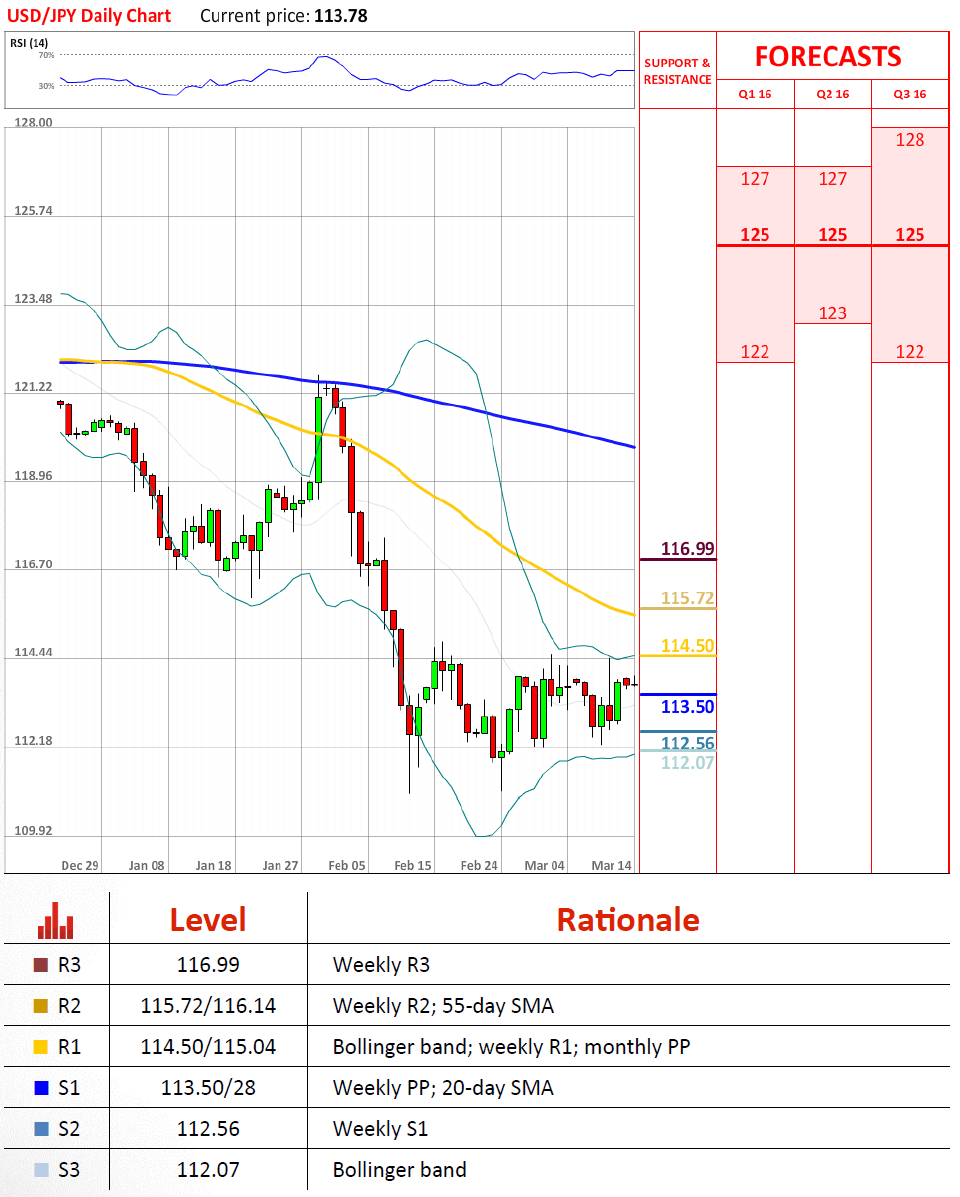Click the bold 125 under Q1 16
Viewport: 960px width, 1197px height.
[755, 234]
